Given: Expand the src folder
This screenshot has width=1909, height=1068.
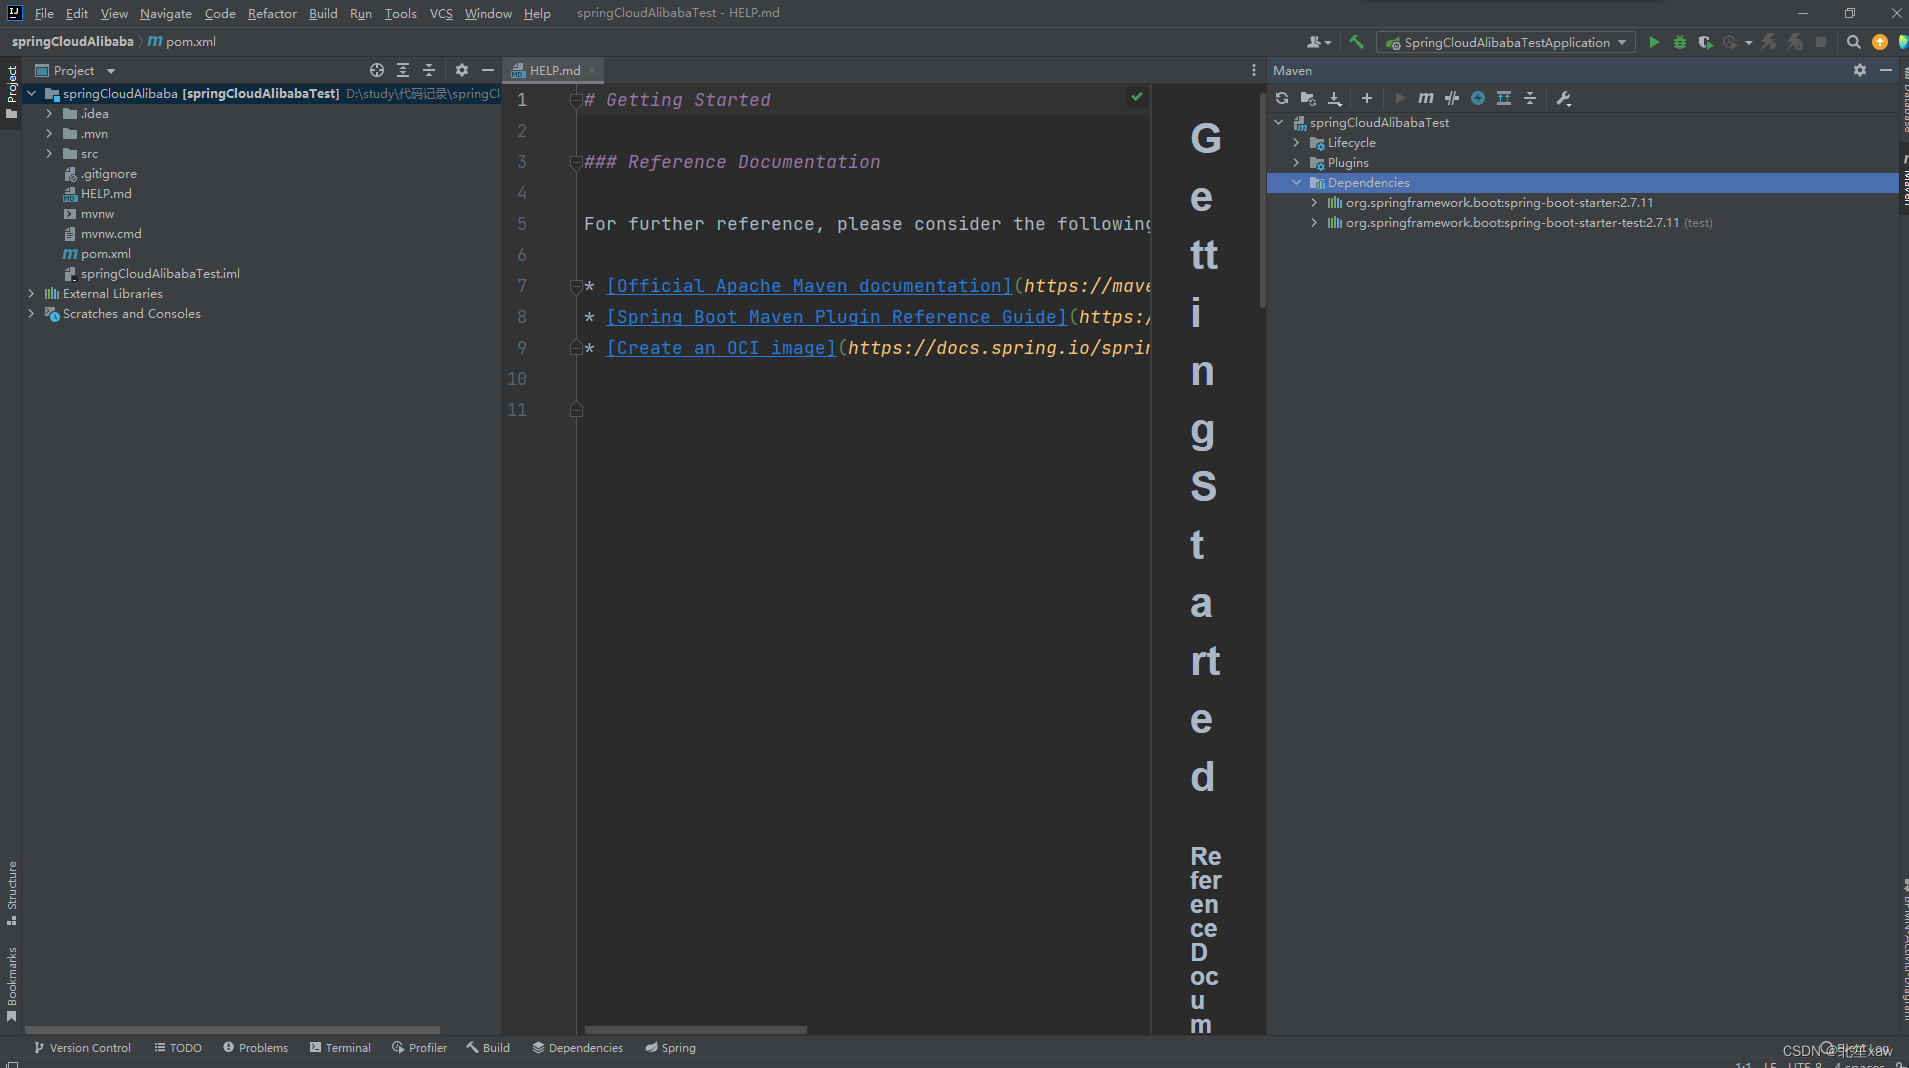Looking at the screenshot, I should pyautogui.click(x=49, y=154).
